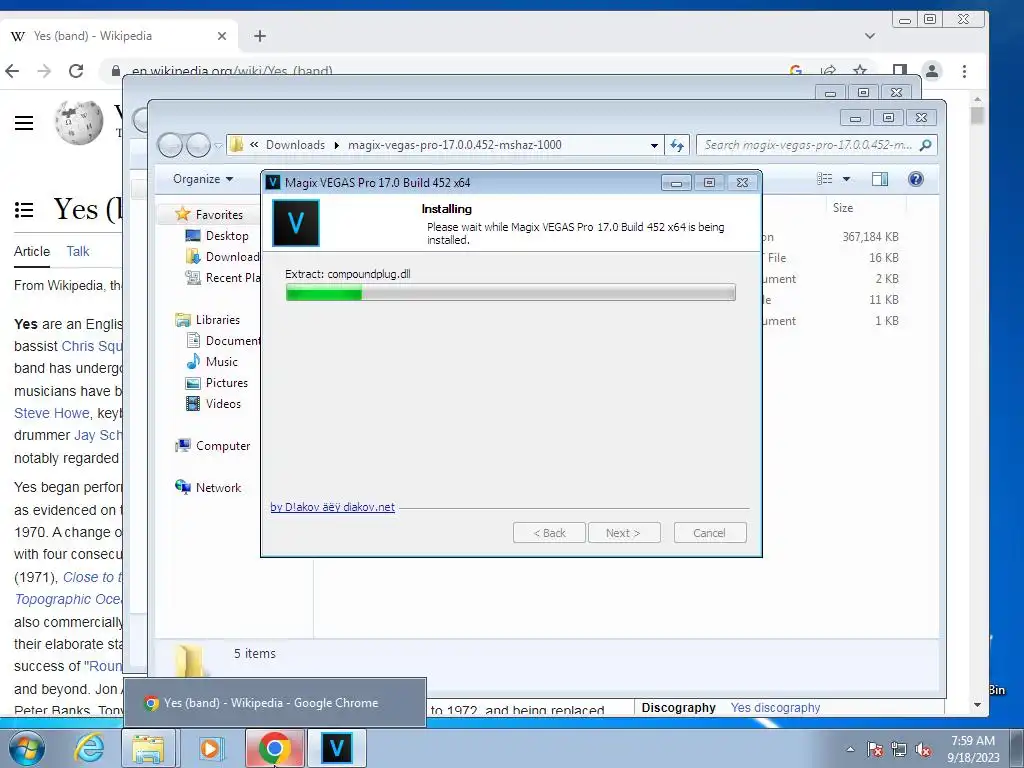
Task: Open Windows Media Player taskbar icon
Action: pyautogui.click(x=210, y=748)
